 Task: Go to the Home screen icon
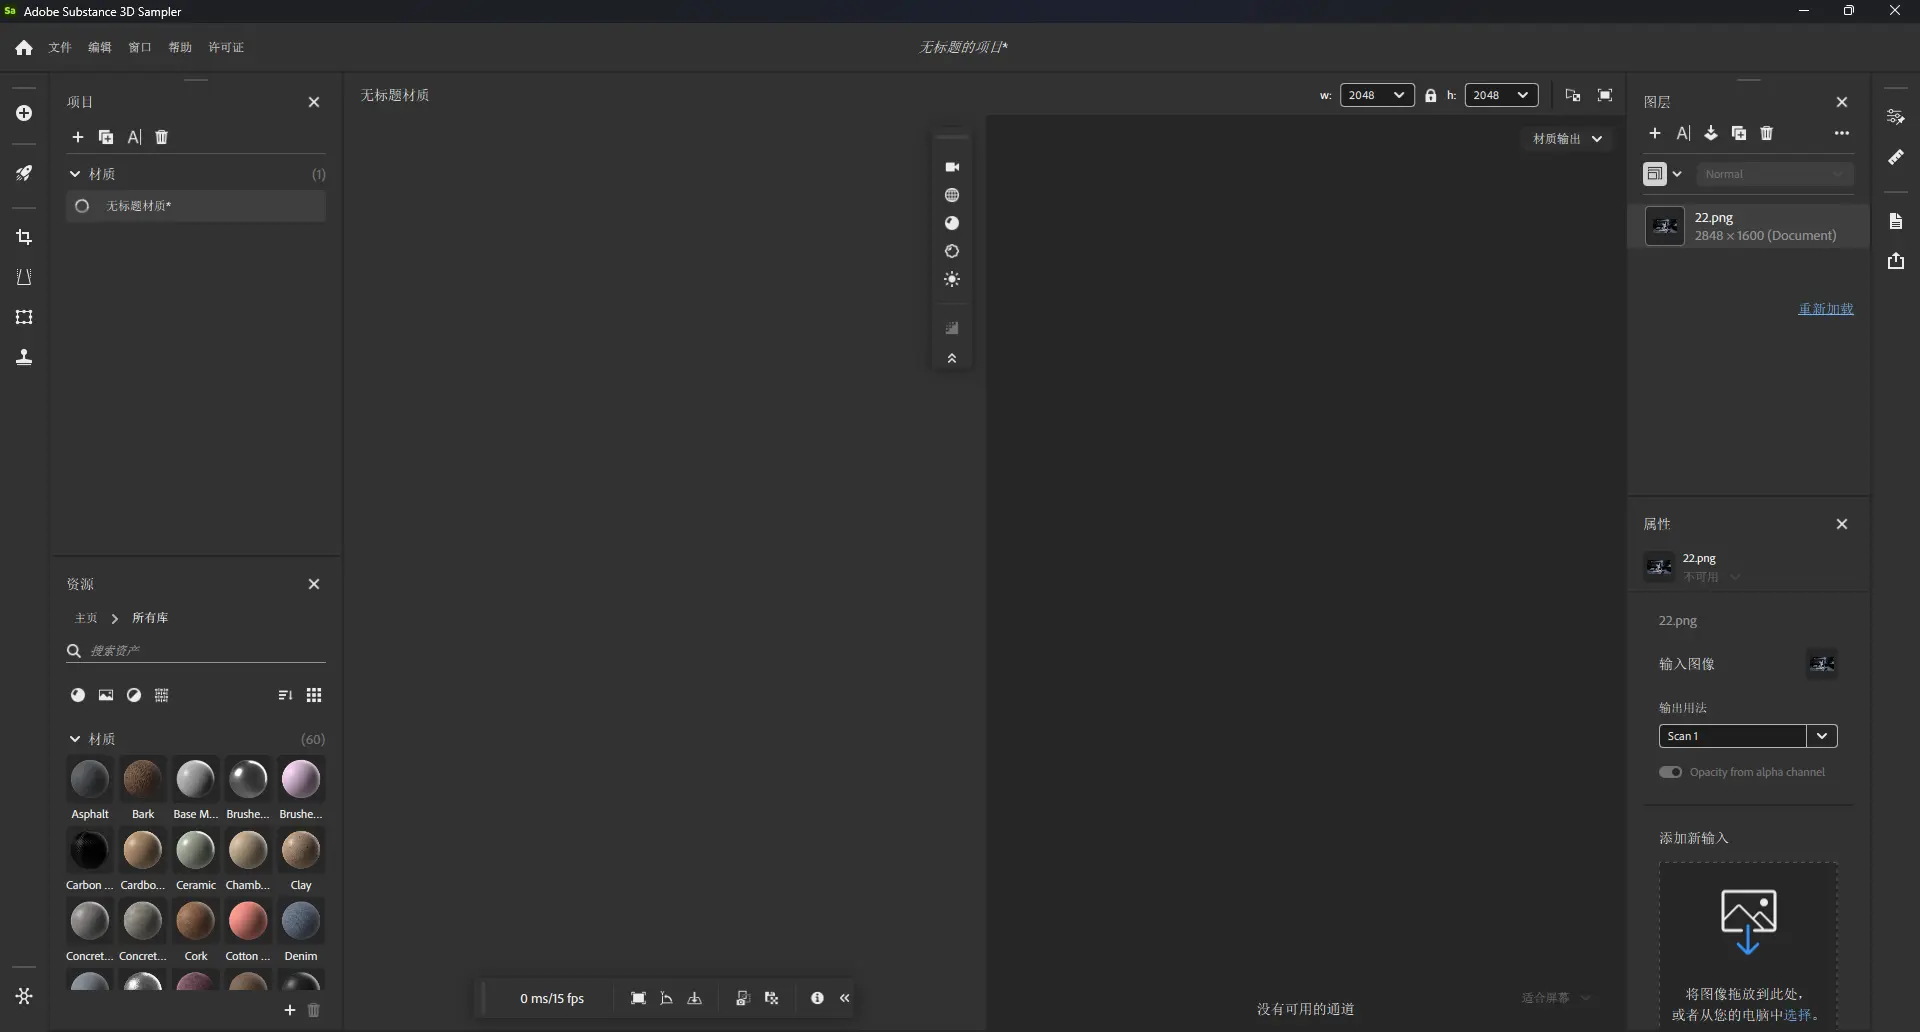[x=24, y=48]
